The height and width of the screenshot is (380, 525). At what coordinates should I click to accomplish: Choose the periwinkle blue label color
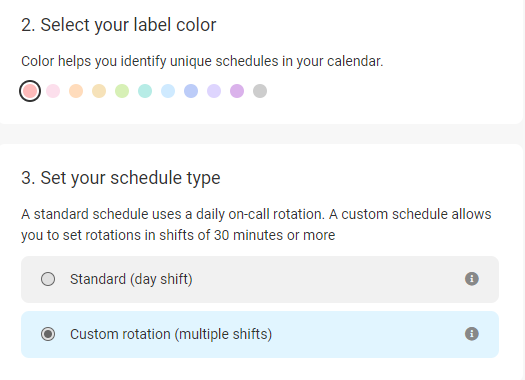coord(191,91)
